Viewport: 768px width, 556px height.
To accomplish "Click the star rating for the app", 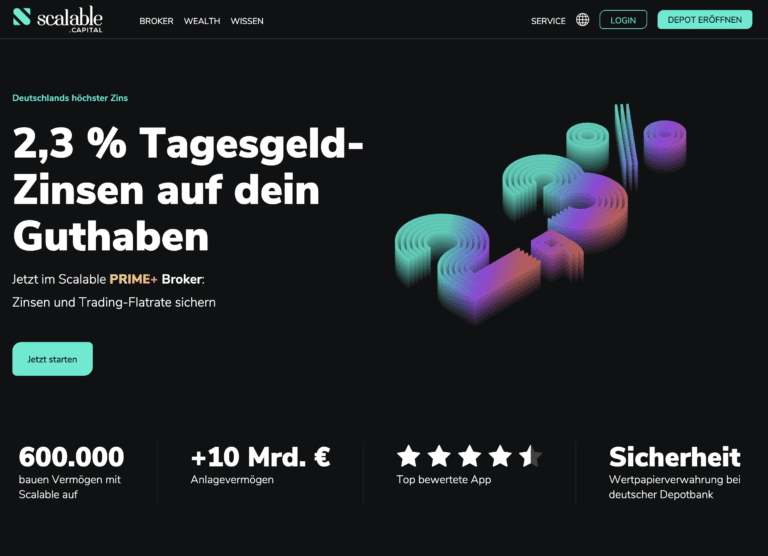I will tap(469, 456).
